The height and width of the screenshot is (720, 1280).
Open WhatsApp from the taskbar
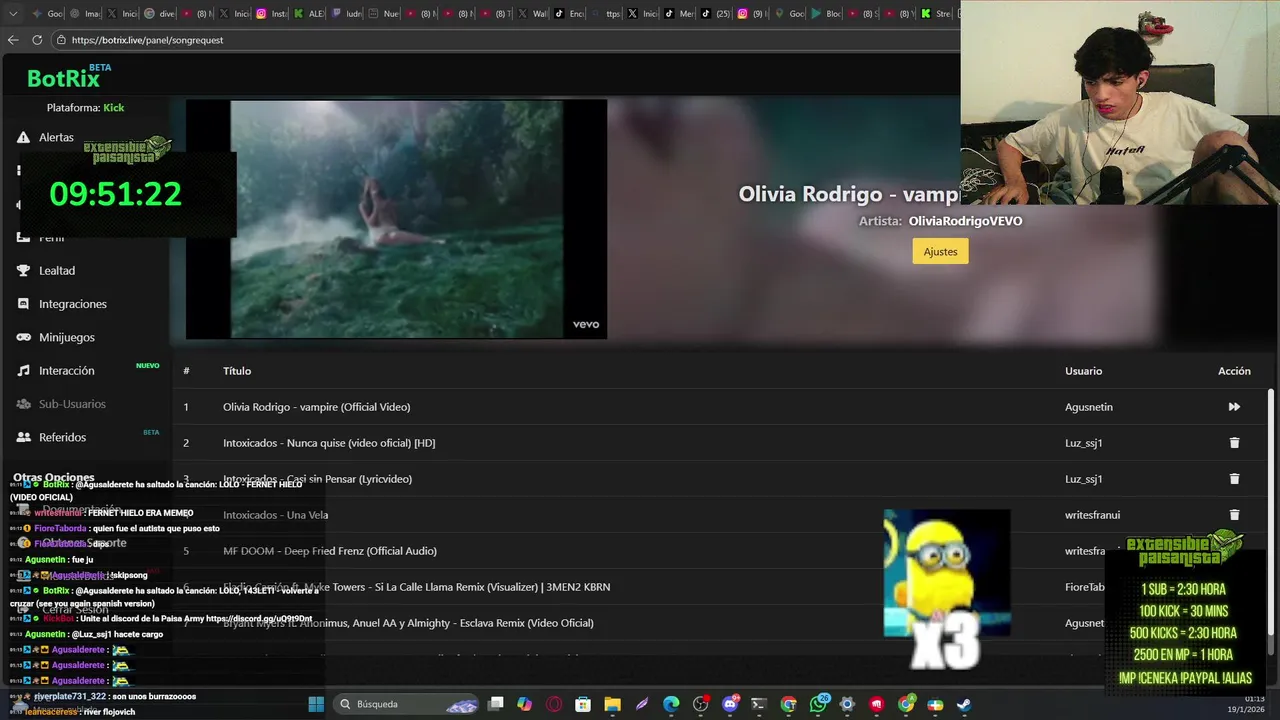pyautogui.click(x=819, y=704)
